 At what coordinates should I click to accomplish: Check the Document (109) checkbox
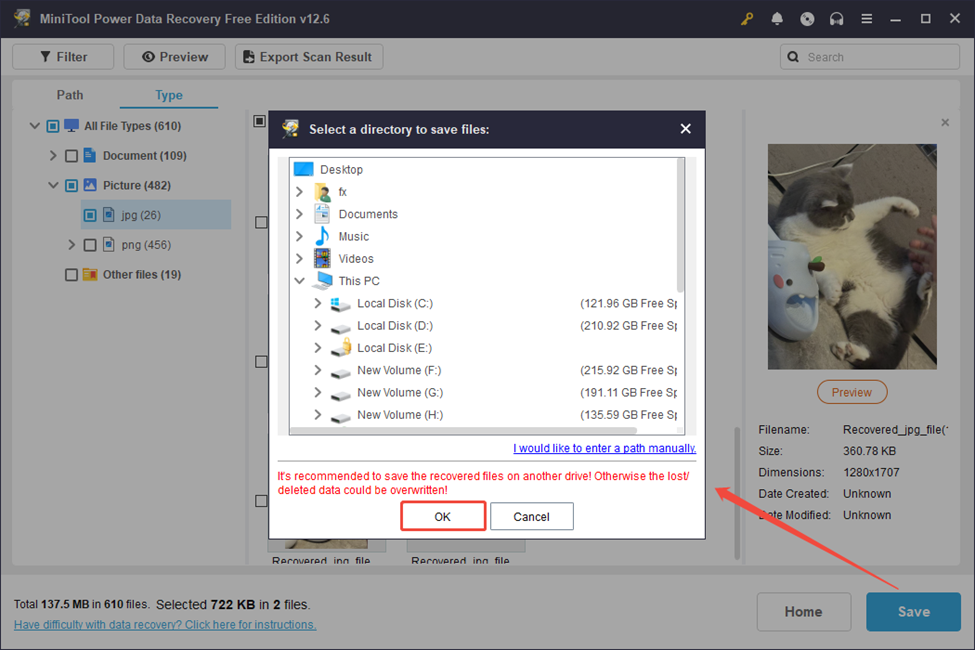(x=72, y=156)
